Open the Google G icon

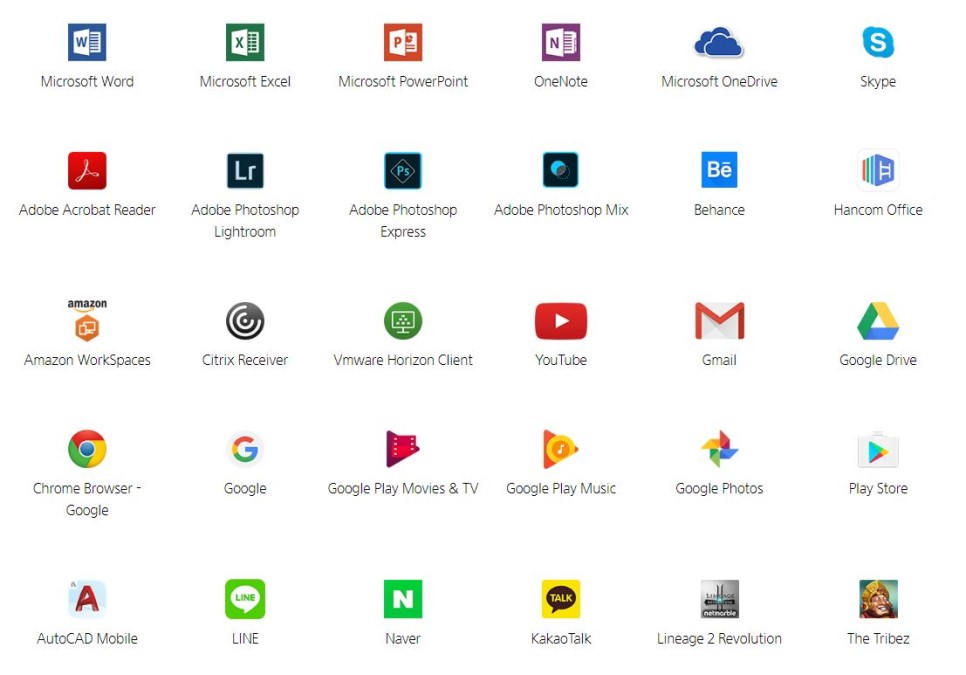click(245, 449)
